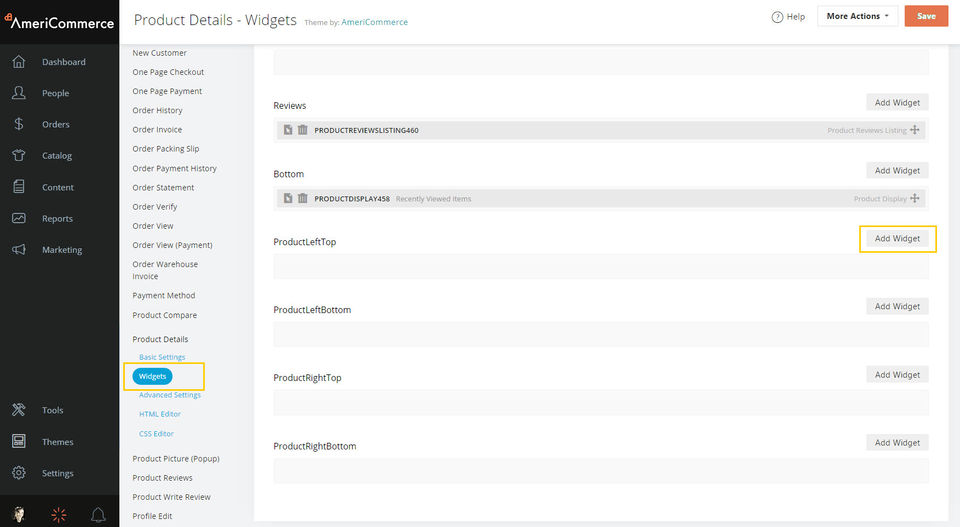This screenshot has width=960, height=527.
Task: Click the orange starburst icon in the bottom bar
Action: click(x=59, y=515)
